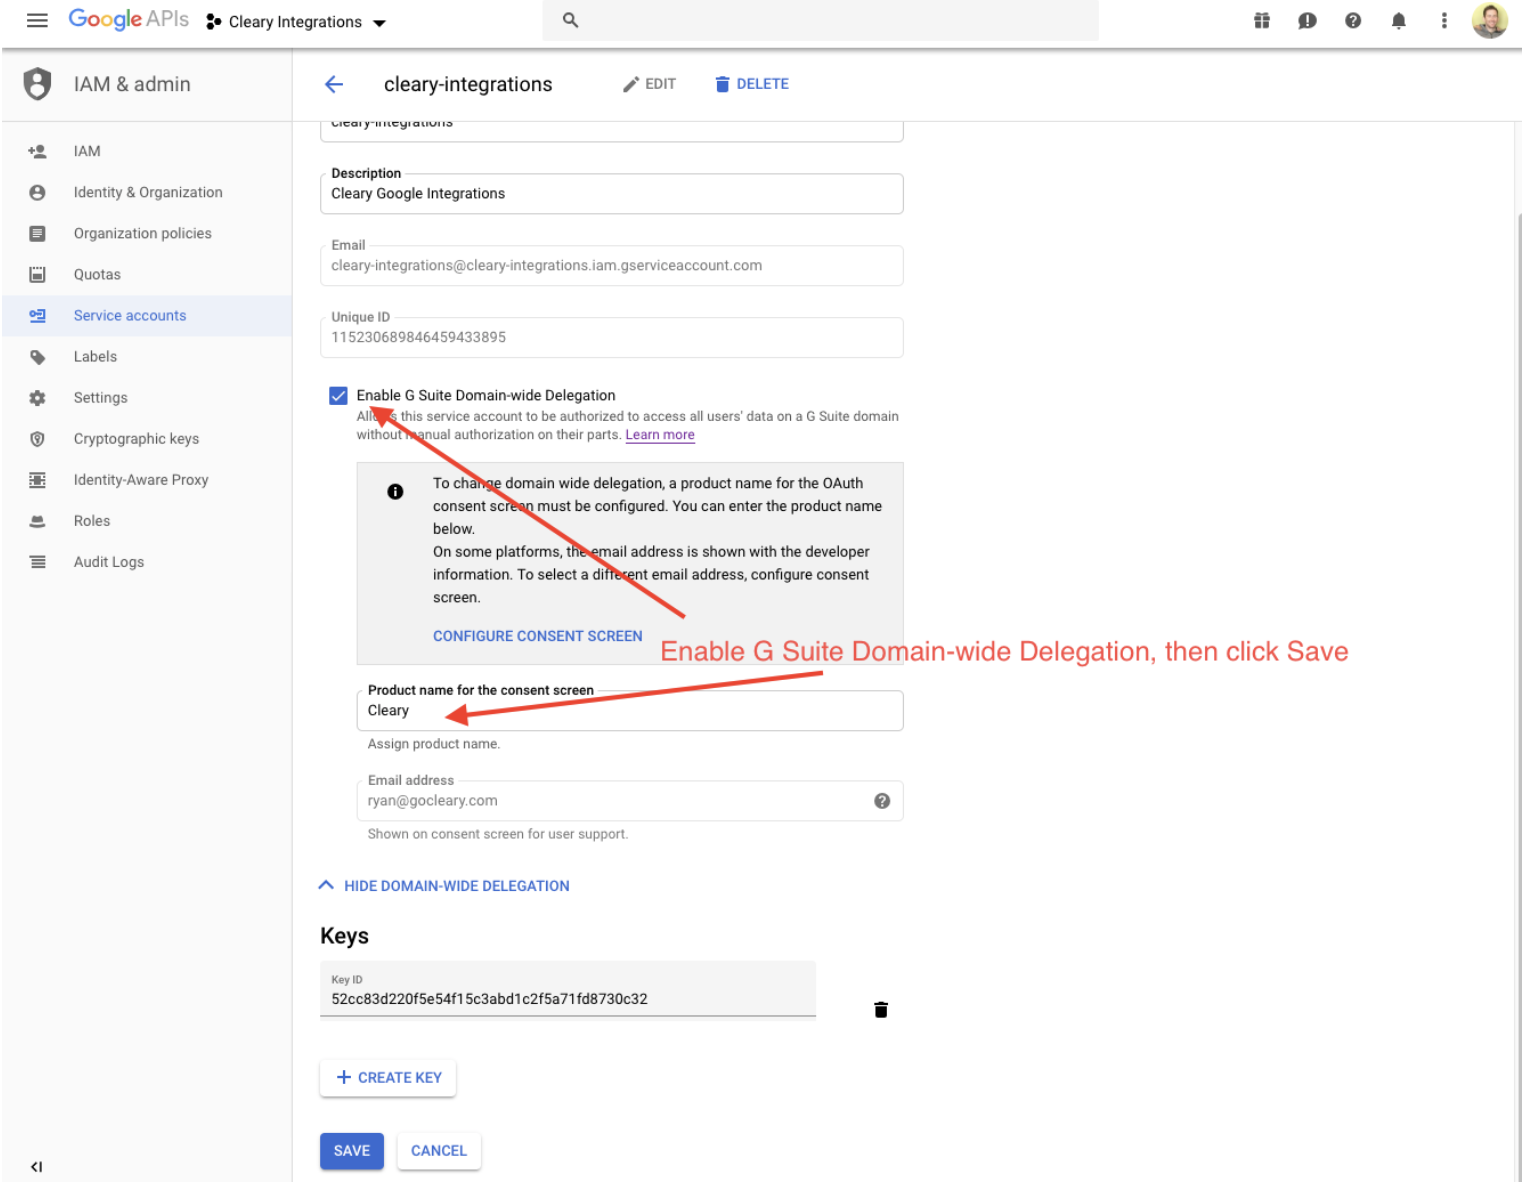Screen dimensions: 1526x1188
Task: Open Identity & Organization page
Action: pos(147,192)
